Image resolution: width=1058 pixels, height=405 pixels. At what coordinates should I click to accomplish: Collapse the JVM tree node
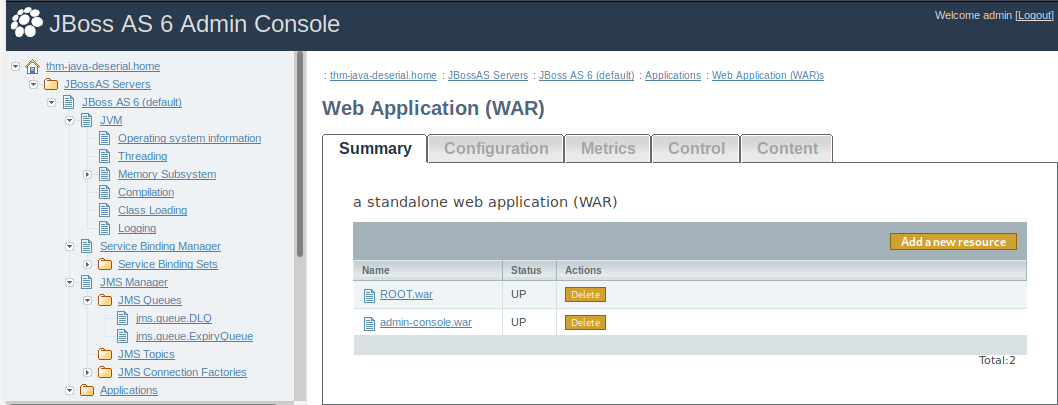[x=69, y=120]
